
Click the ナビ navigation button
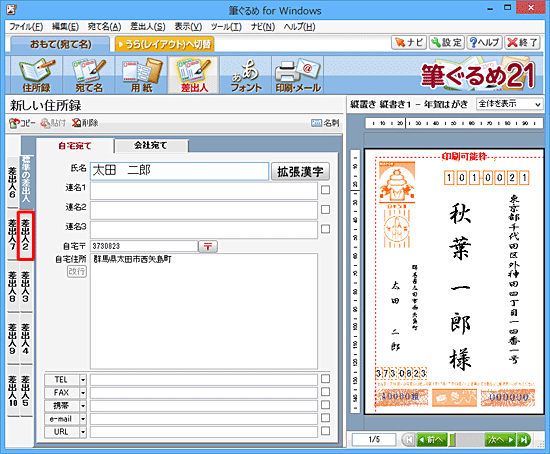(x=409, y=42)
